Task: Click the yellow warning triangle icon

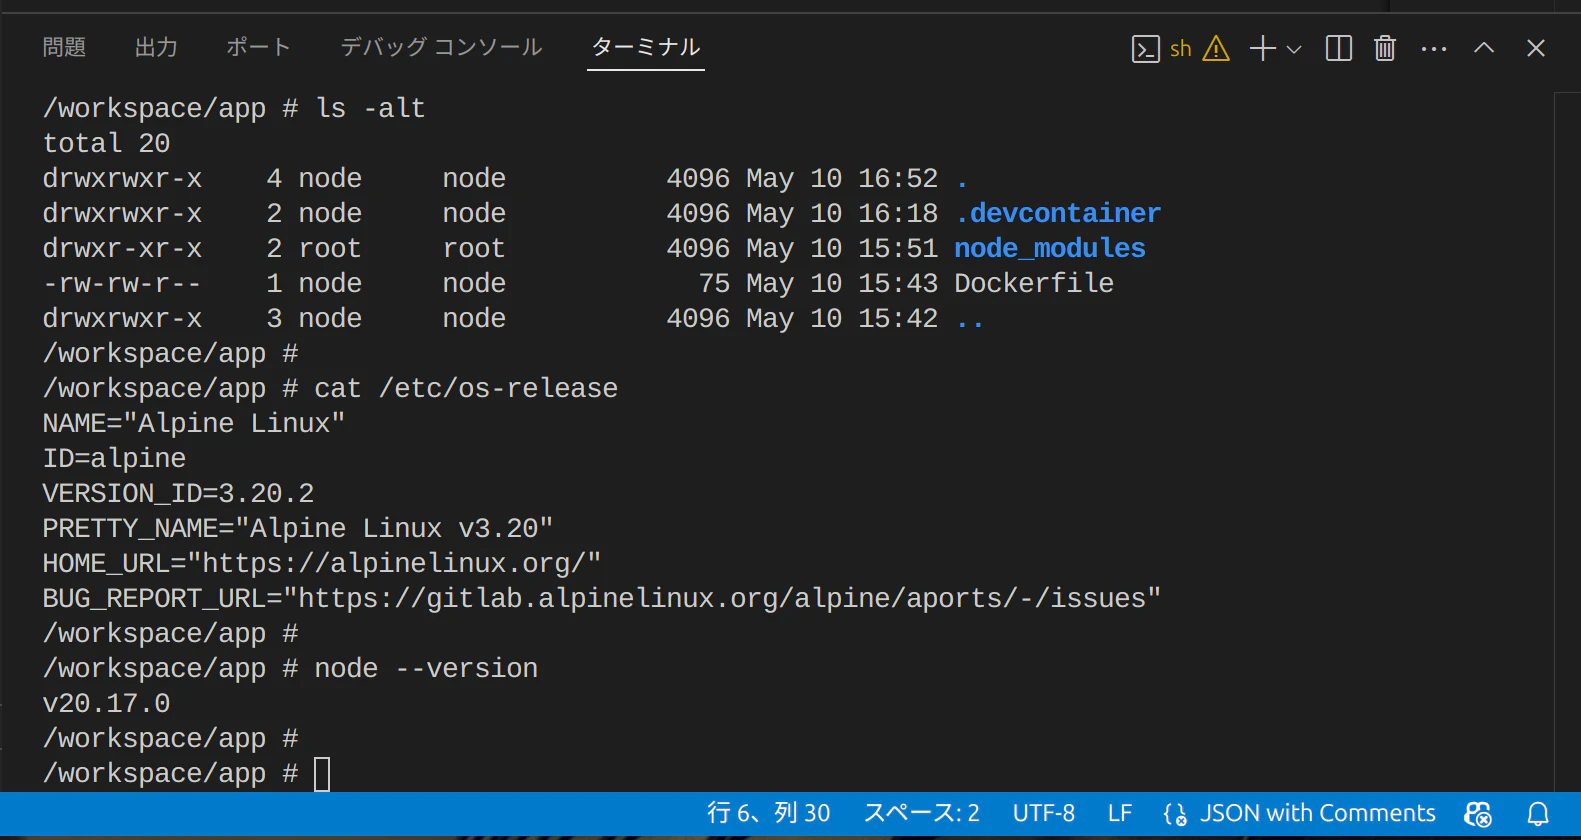Action: click(x=1216, y=48)
